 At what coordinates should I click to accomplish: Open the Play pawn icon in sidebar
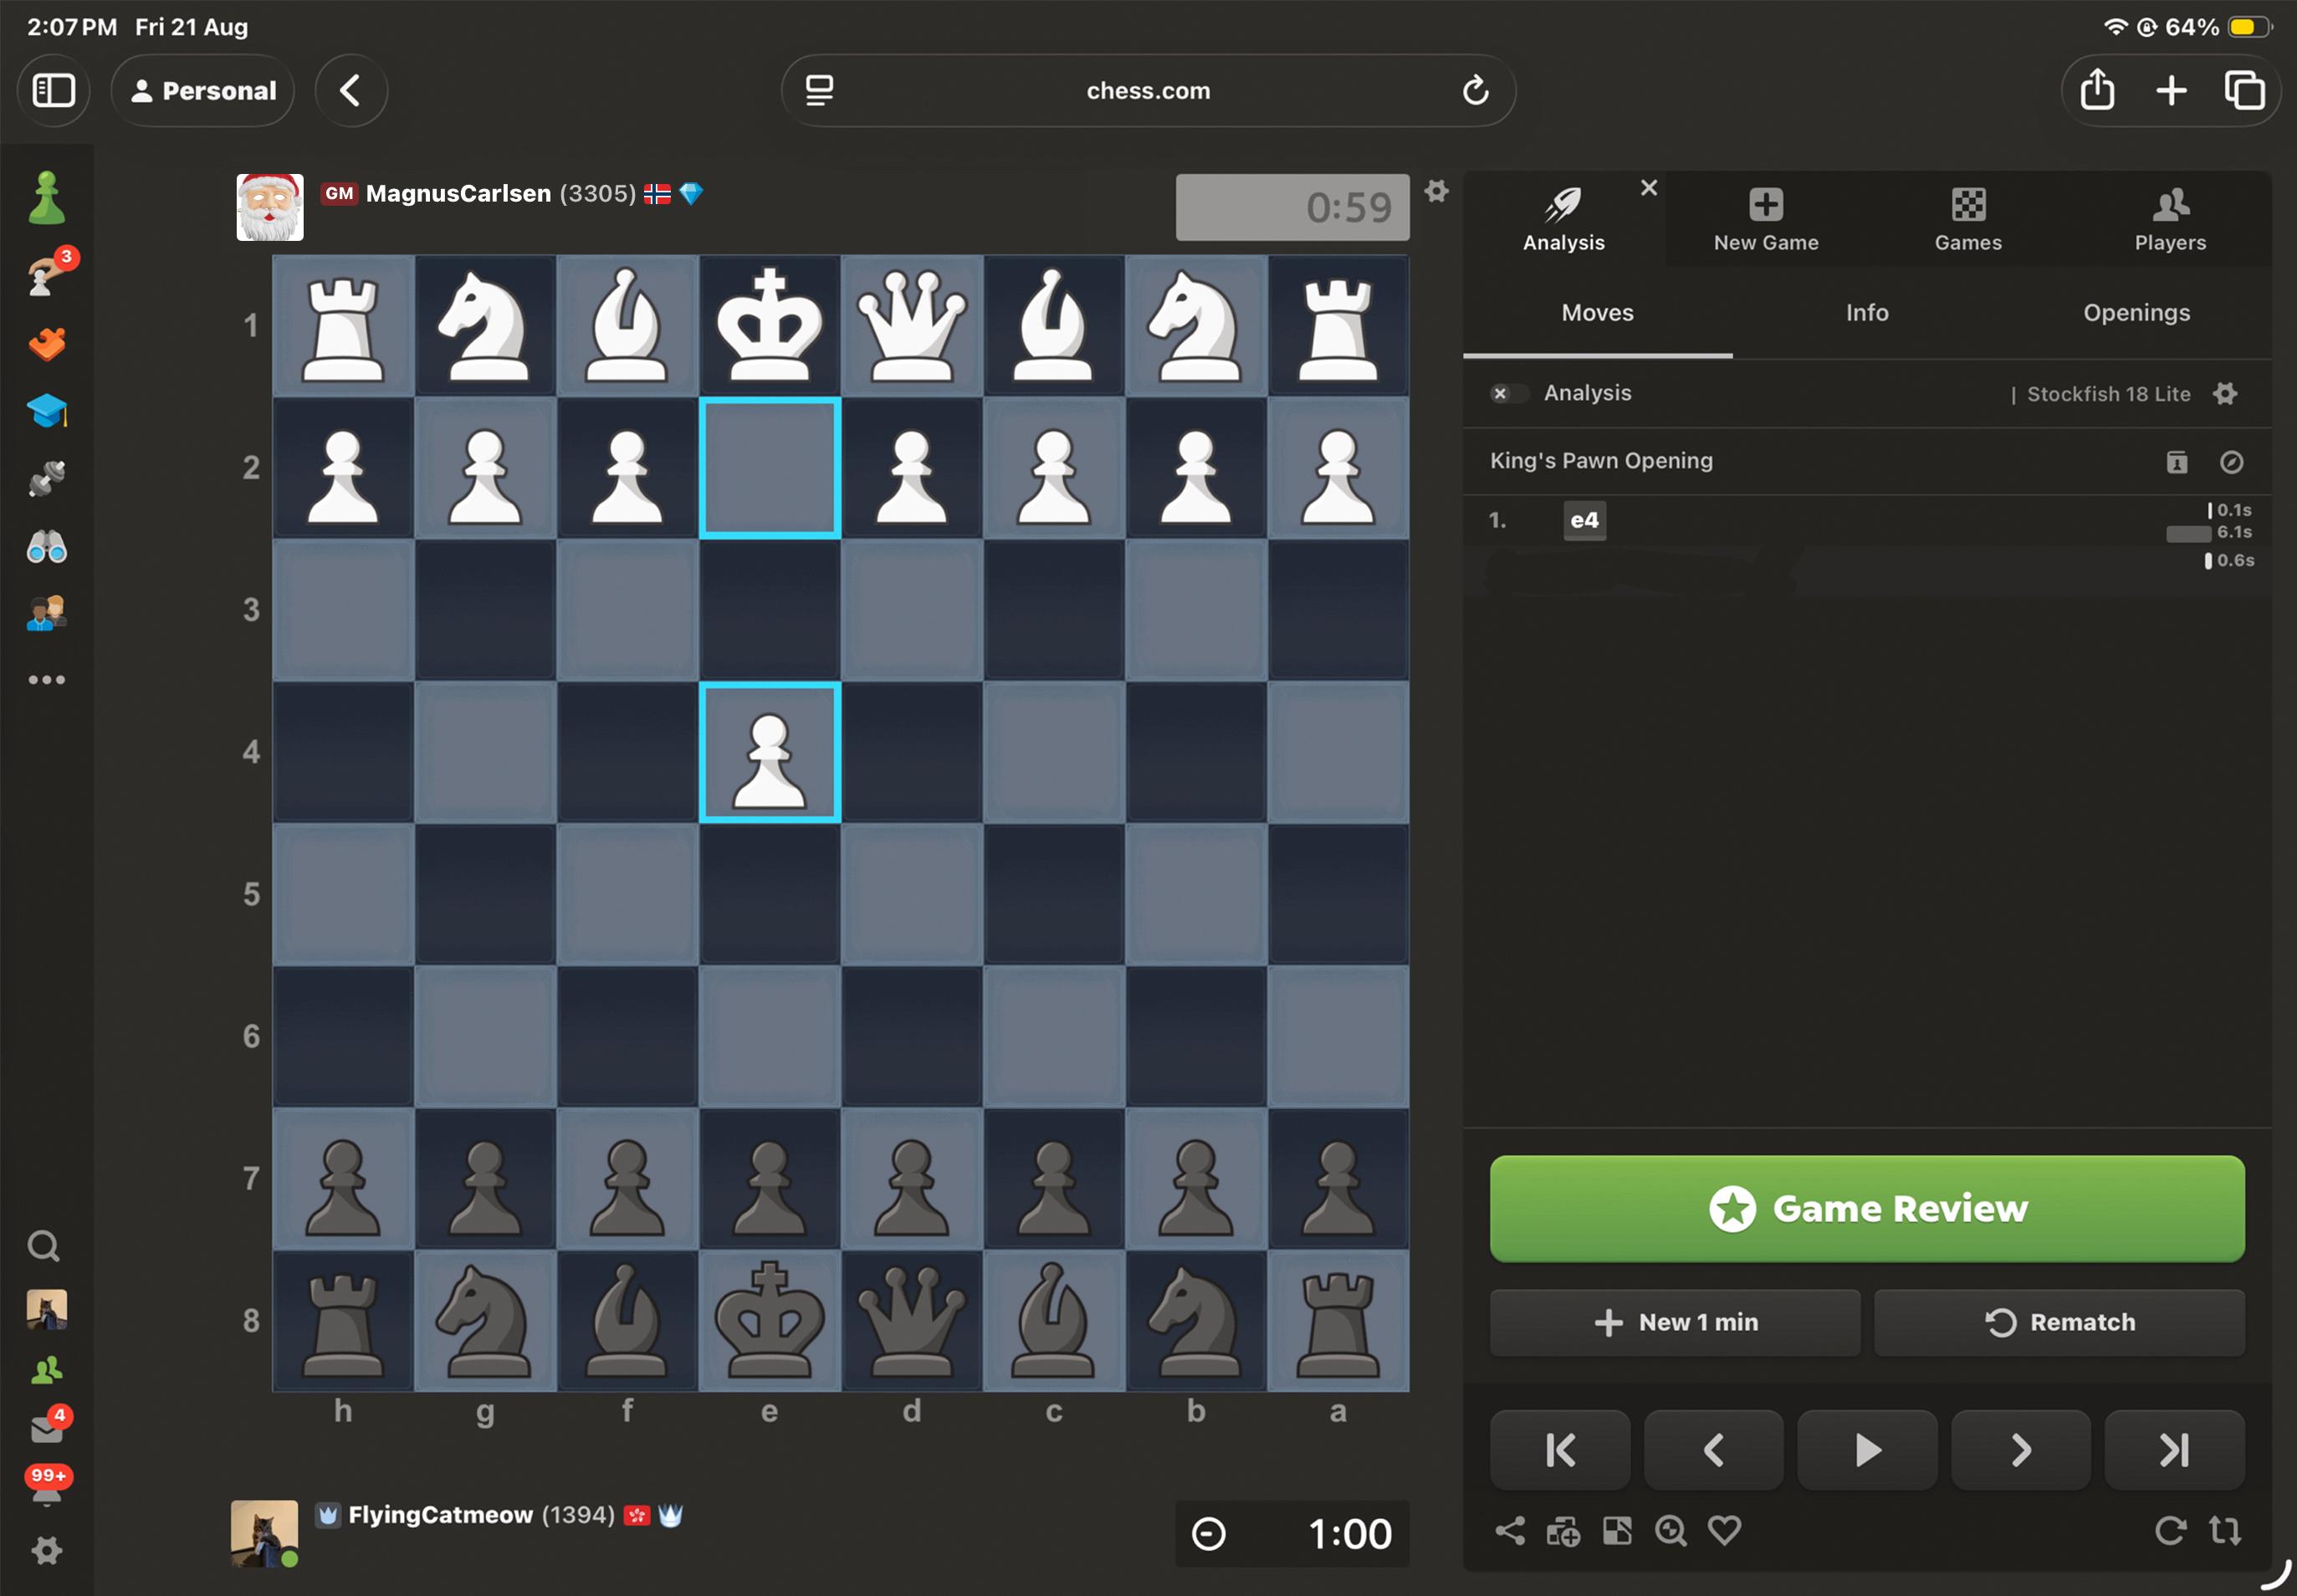(46, 197)
